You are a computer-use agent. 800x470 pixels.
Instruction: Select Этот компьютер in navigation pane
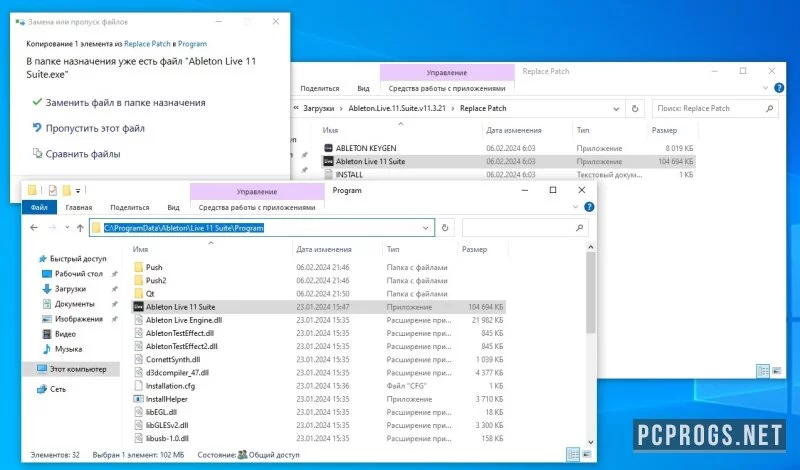pos(71,369)
